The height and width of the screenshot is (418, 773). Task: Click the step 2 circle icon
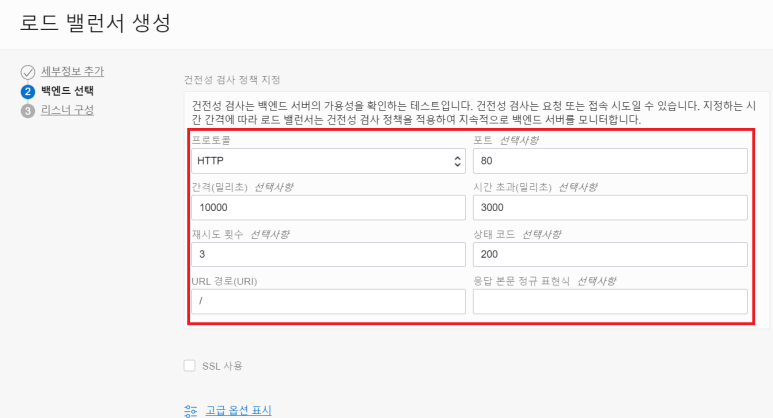28,92
